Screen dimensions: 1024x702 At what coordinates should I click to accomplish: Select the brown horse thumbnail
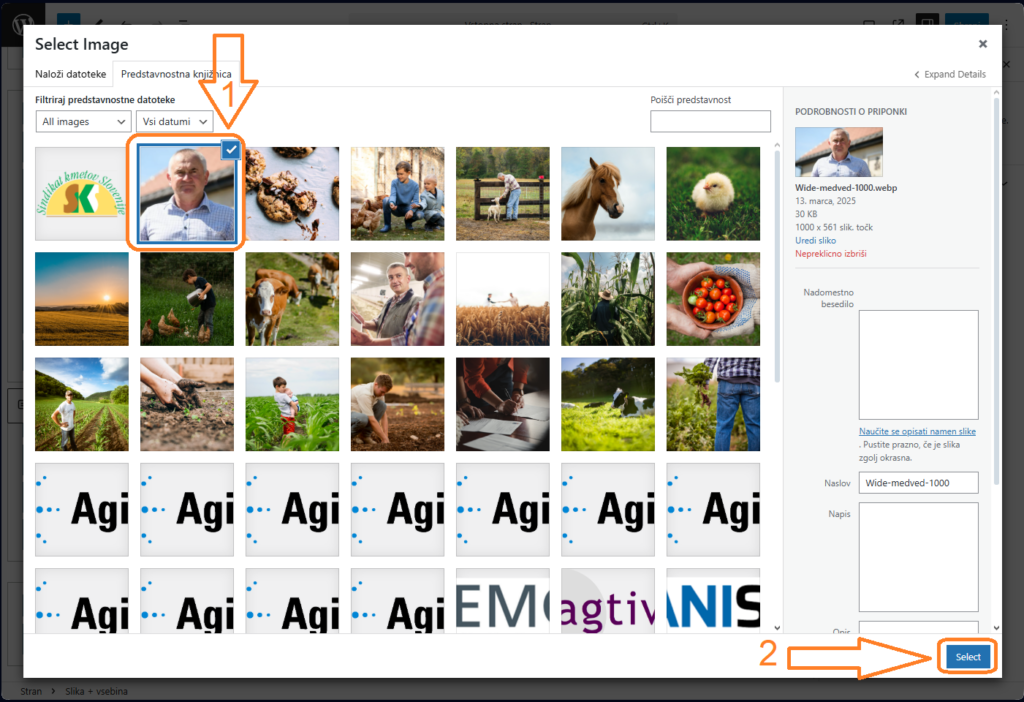pyautogui.click(x=607, y=193)
